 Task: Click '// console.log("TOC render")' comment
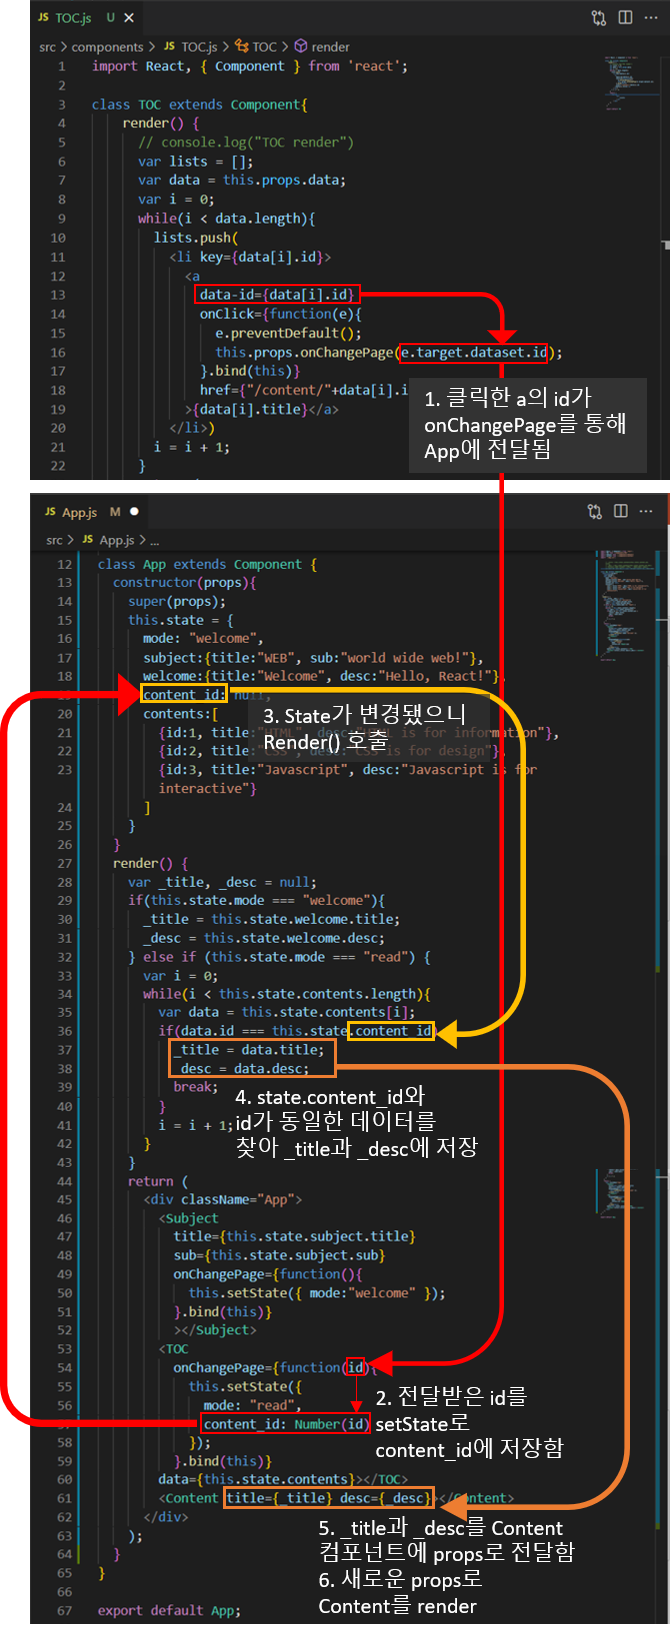(246, 142)
